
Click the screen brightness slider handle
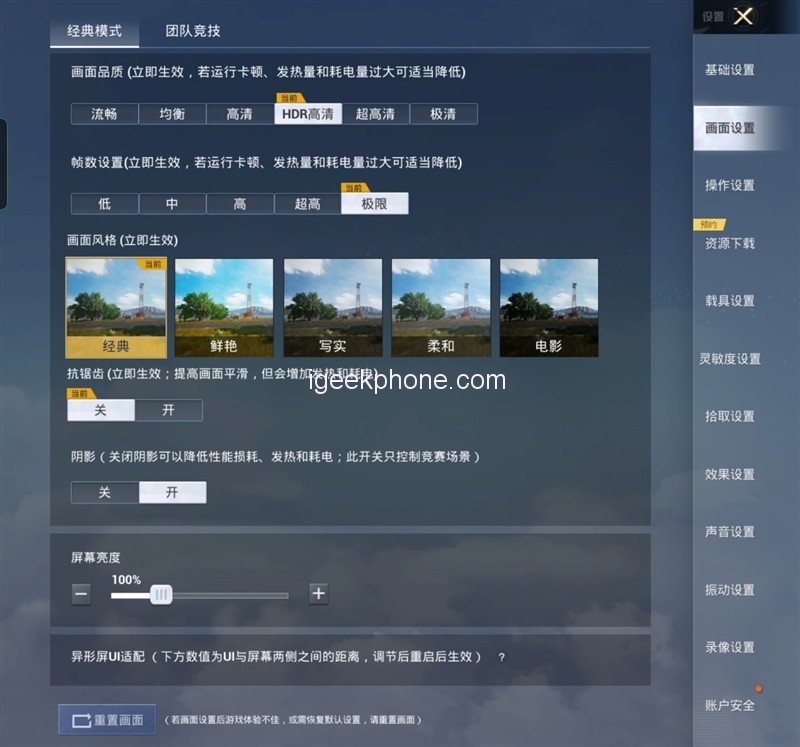point(161,595)
